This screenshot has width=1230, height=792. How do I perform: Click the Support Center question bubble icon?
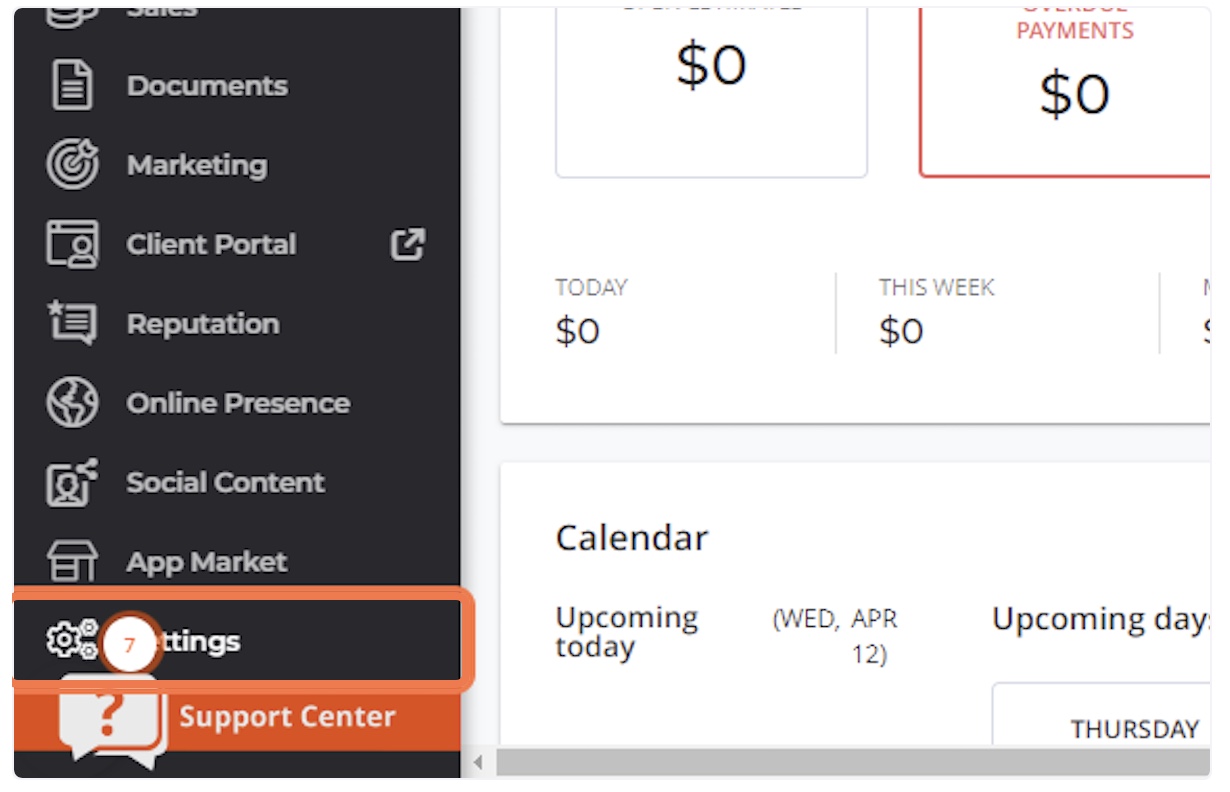(110, 720)
